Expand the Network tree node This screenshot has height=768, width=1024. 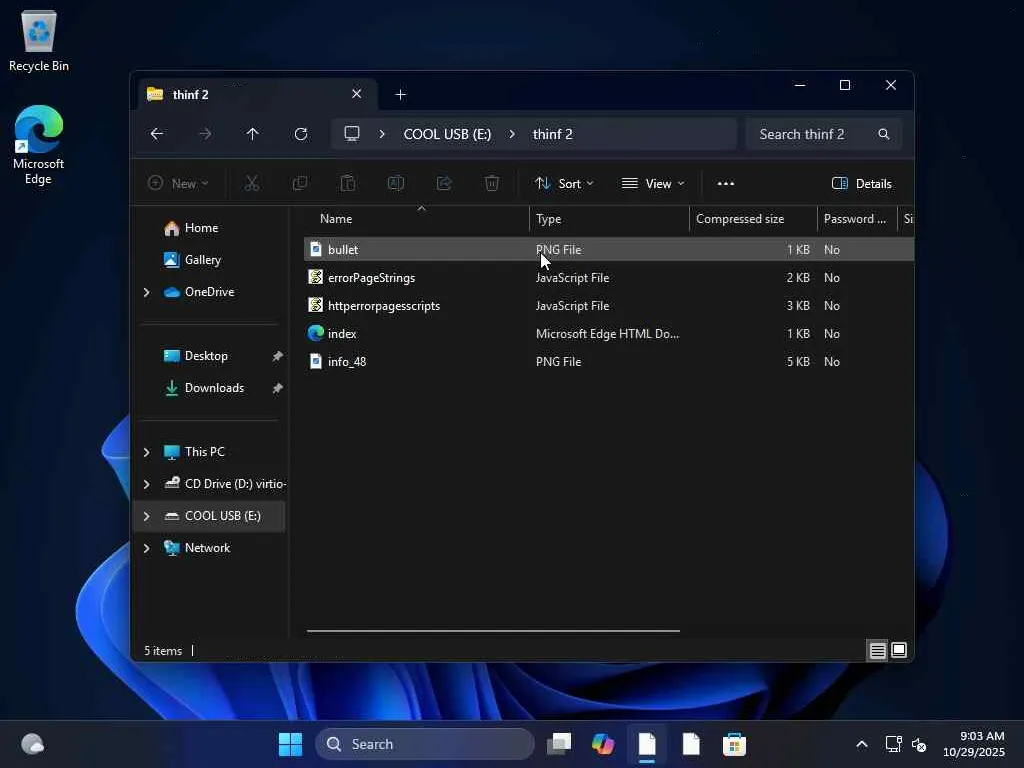point(146,548)
